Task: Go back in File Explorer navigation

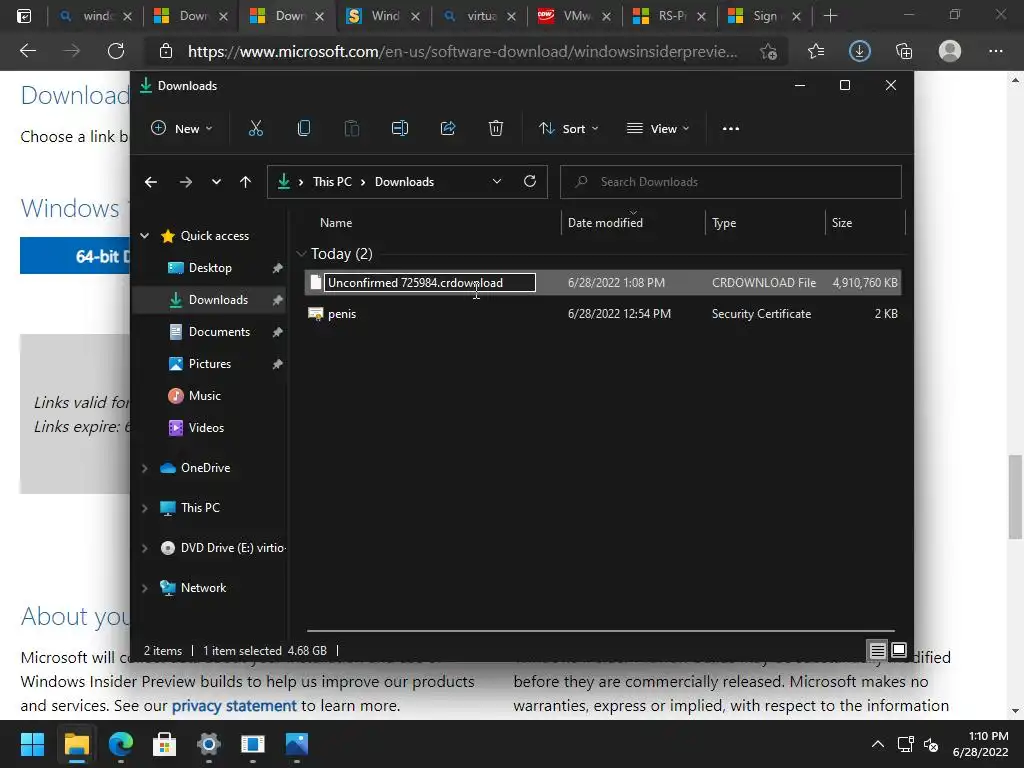Action: coord(151,182)
